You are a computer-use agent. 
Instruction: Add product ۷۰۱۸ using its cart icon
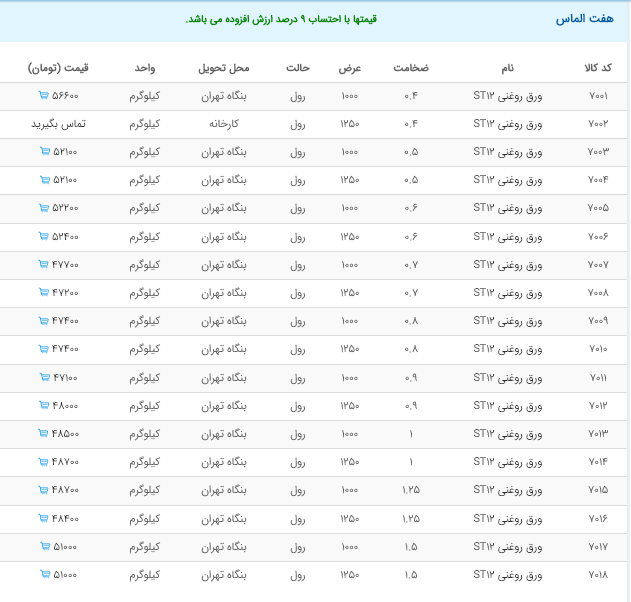[x=44, y=575]
